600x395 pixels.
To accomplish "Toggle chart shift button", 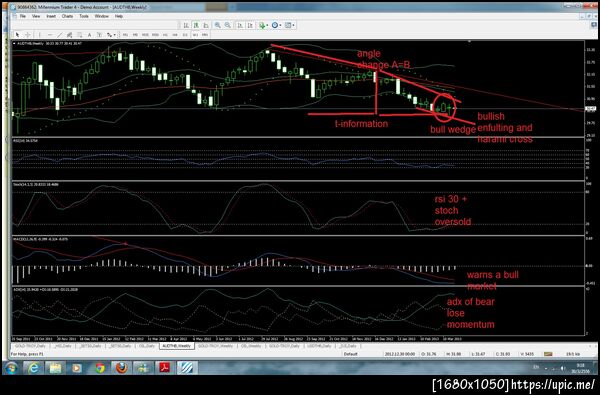I will (250, 25).
